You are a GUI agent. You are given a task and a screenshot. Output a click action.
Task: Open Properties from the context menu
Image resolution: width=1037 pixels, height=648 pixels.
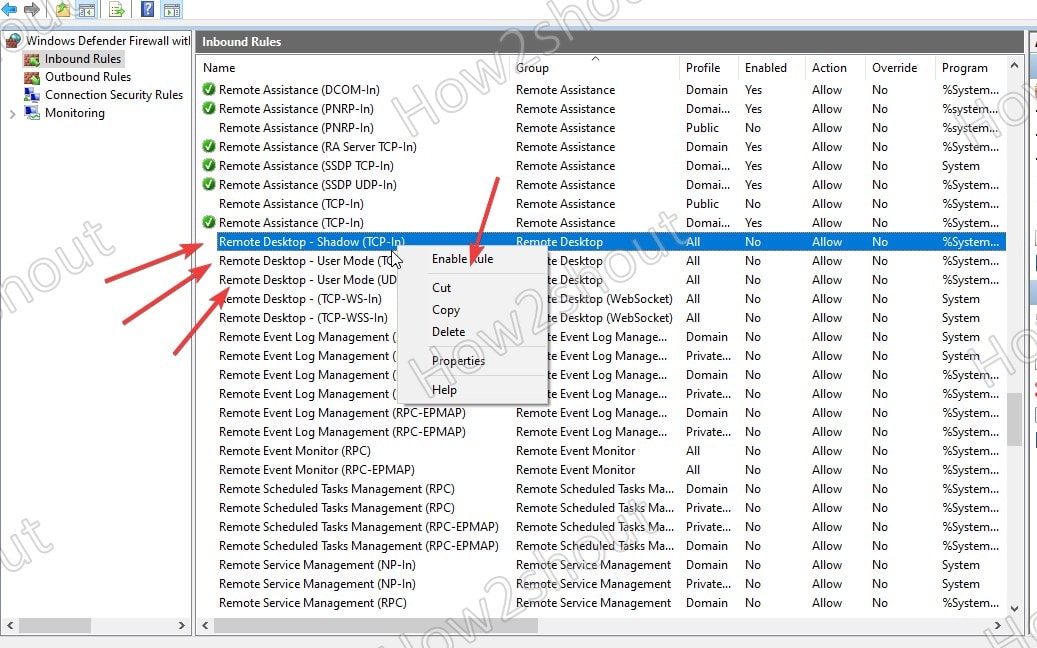[x=459, y=361]
